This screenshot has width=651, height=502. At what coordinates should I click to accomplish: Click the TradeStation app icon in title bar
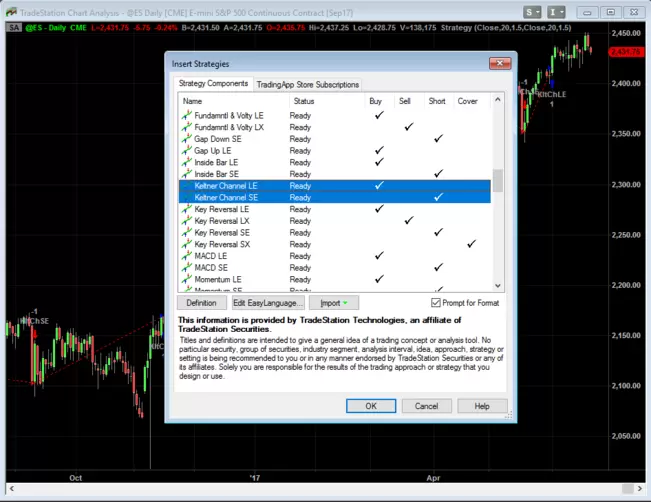click(x=11, y=12)
